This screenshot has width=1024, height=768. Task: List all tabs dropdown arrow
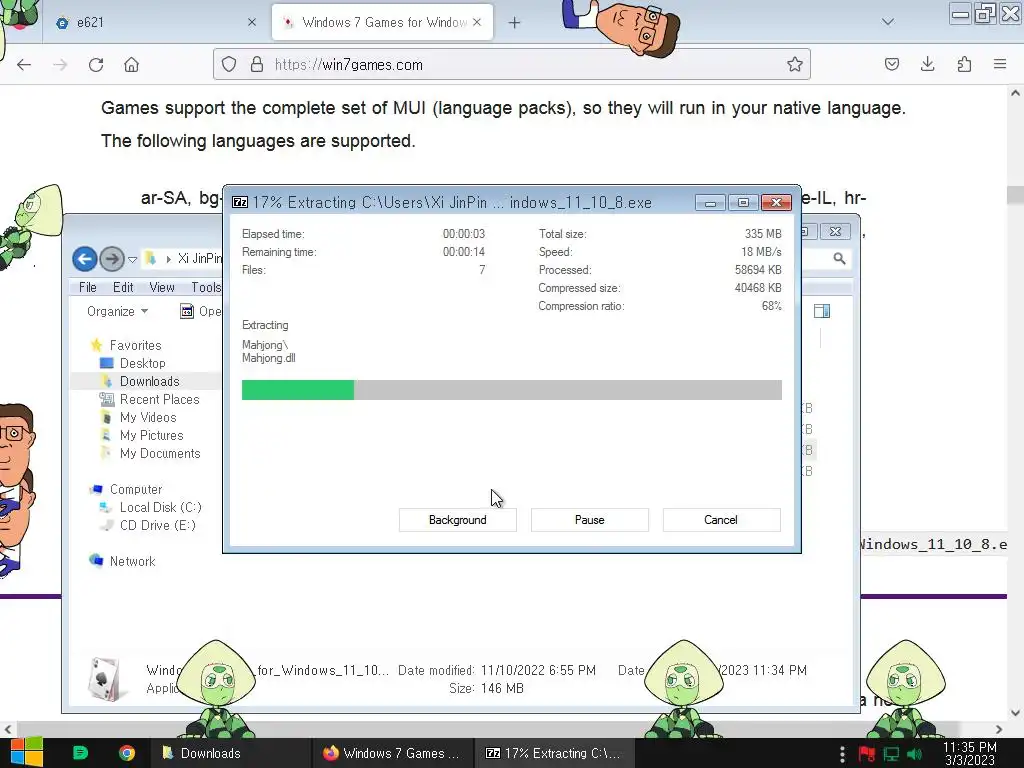point(888,22)
